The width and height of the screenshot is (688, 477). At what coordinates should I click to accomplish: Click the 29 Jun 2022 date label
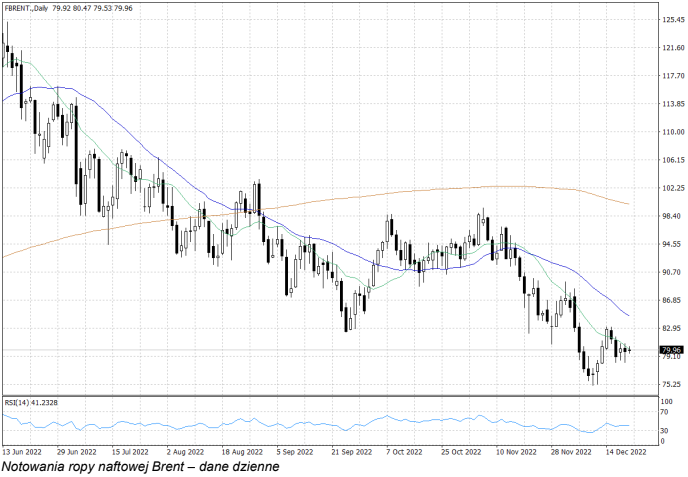pos(77,451)
